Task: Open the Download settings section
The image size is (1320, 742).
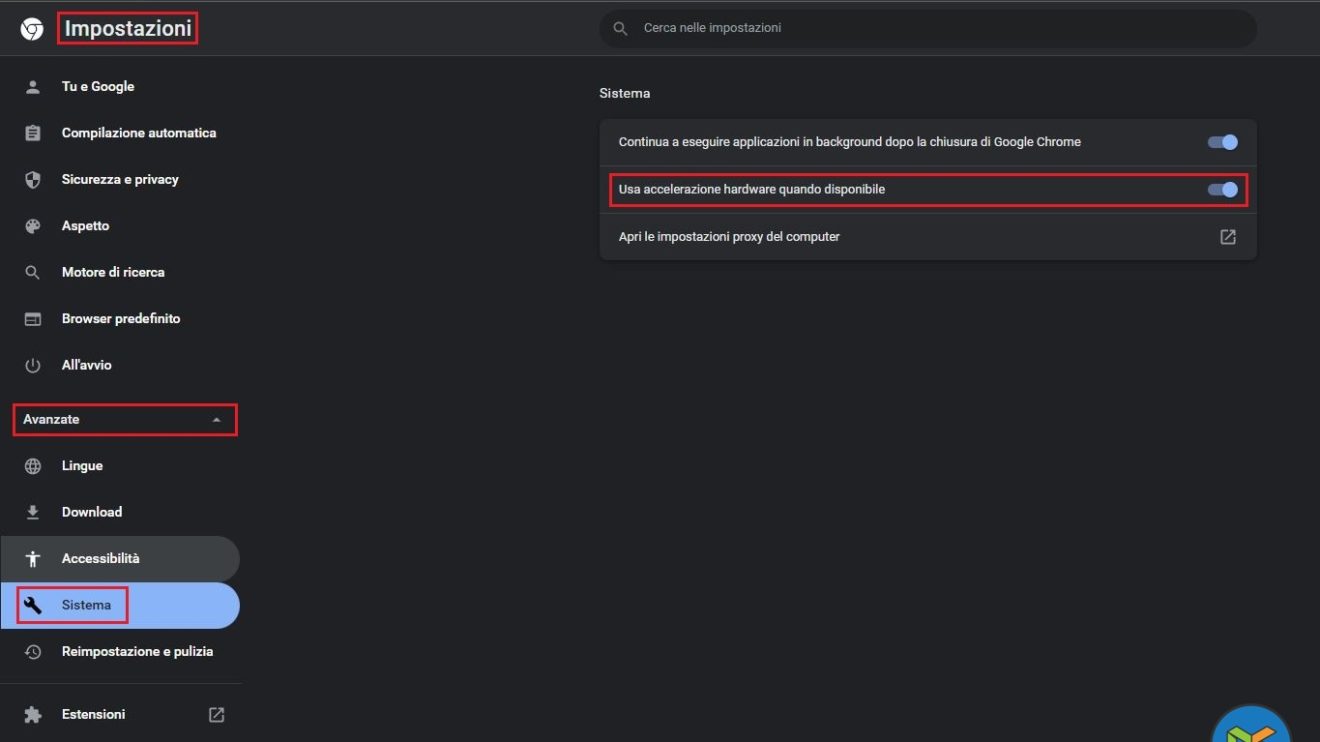Action: coord(92,512)
